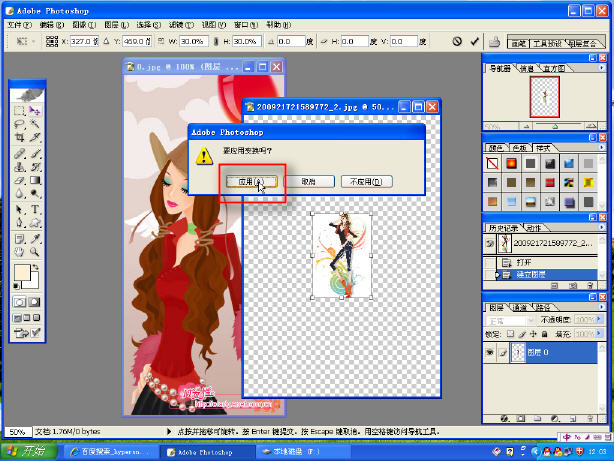Select the Eyedropper tool
This screenshot has width=614, height=461.
point(34,239)
